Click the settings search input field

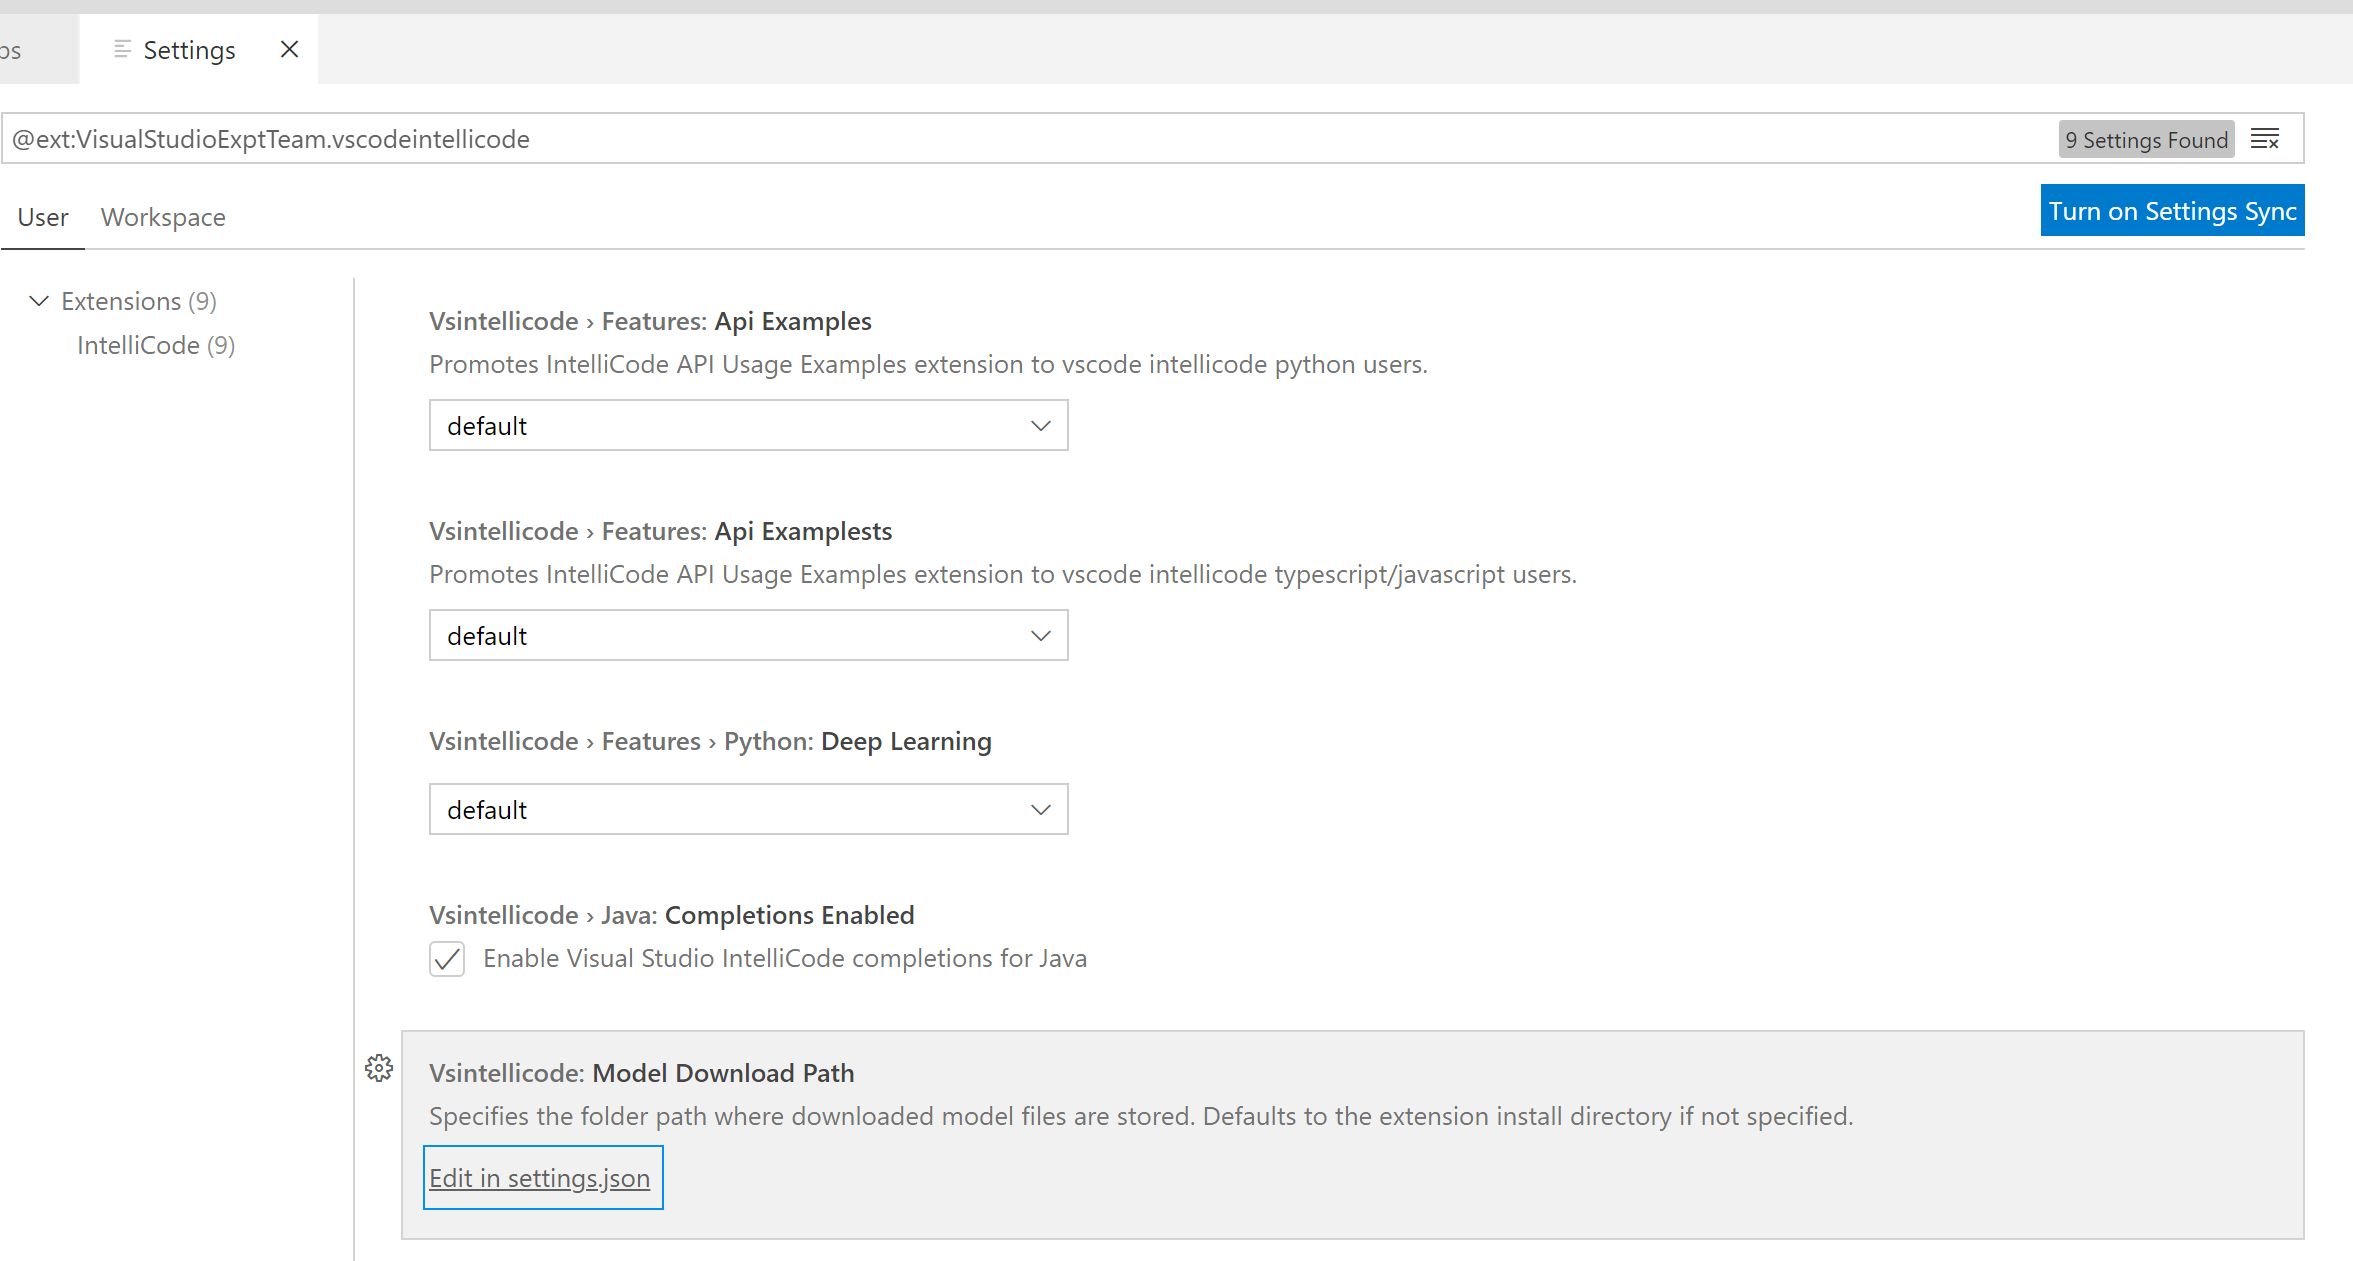(x=1000, y=139)
